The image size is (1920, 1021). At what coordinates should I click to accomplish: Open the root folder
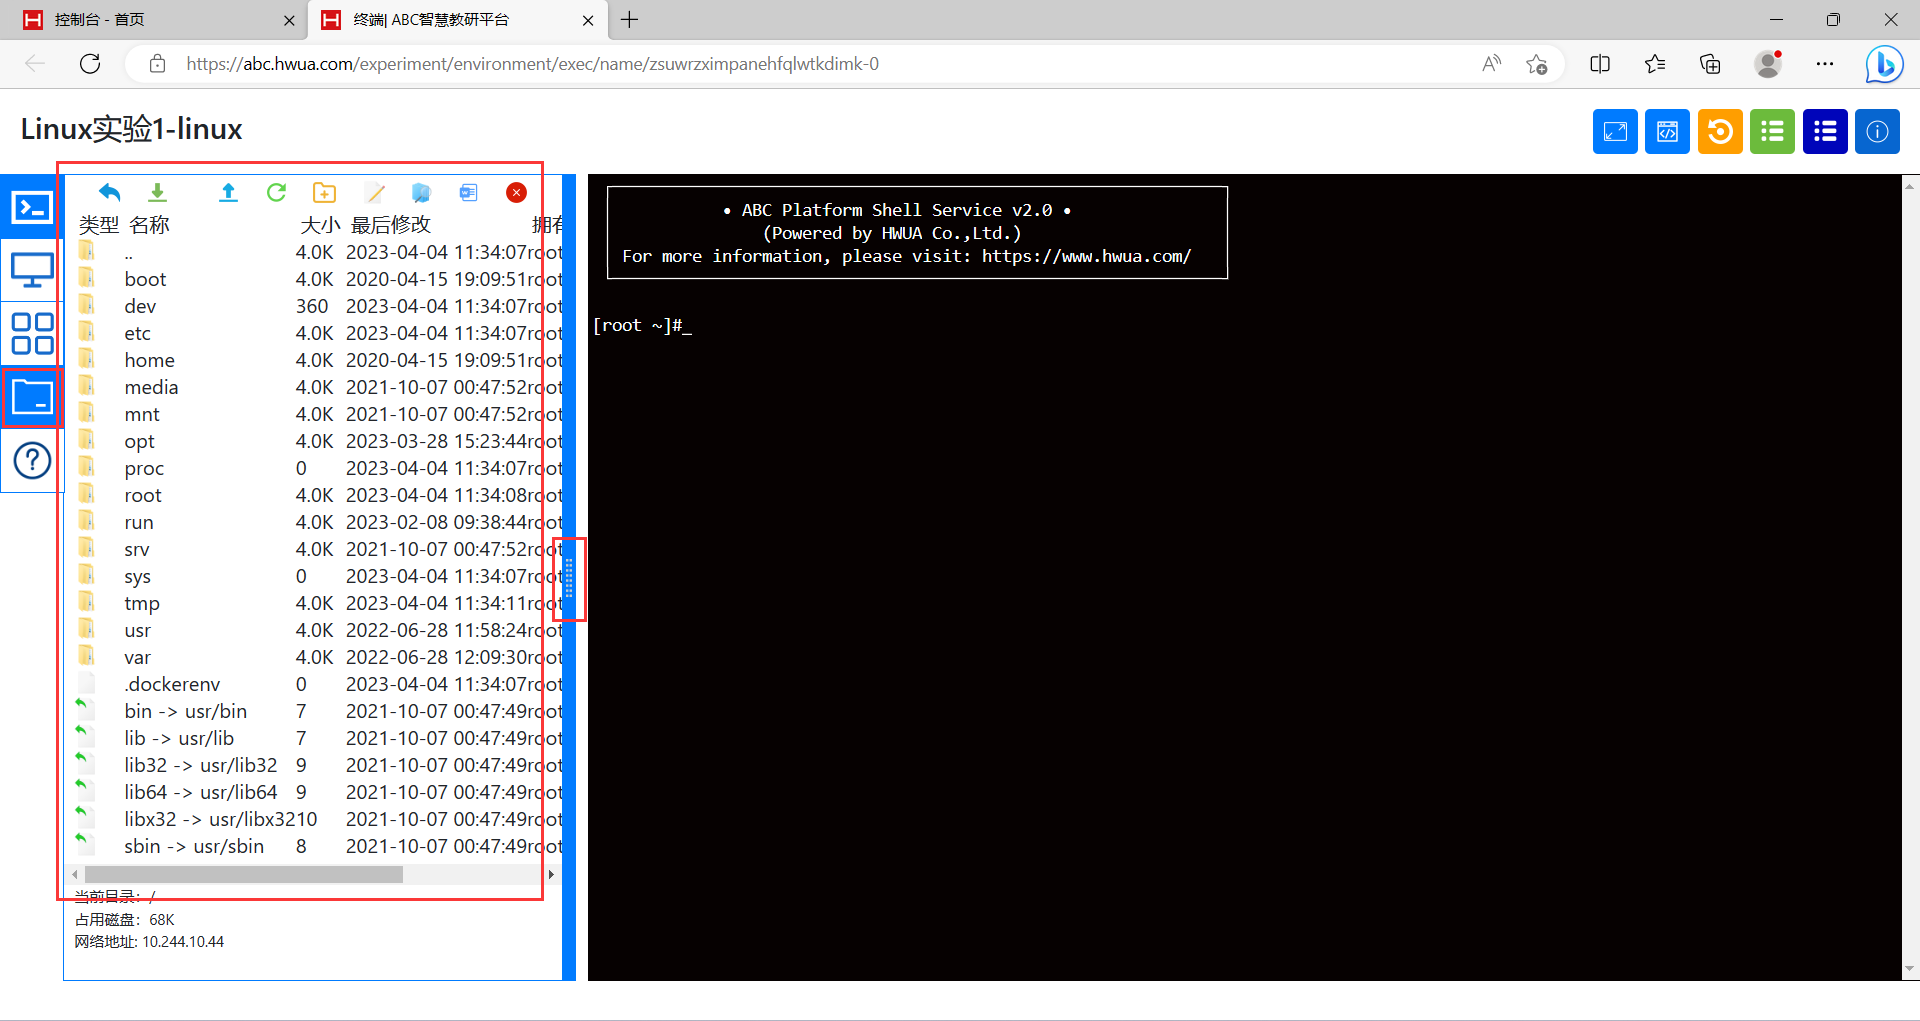[143, 495]
